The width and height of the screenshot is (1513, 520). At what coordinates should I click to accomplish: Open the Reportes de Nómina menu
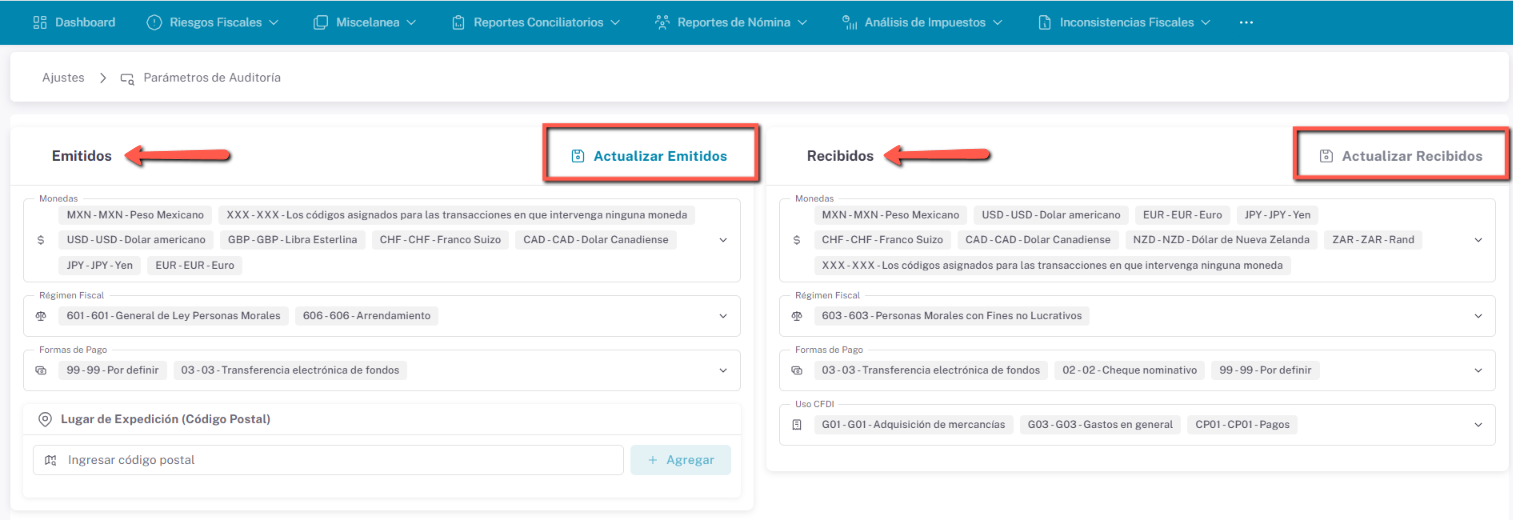click(731, 22)
